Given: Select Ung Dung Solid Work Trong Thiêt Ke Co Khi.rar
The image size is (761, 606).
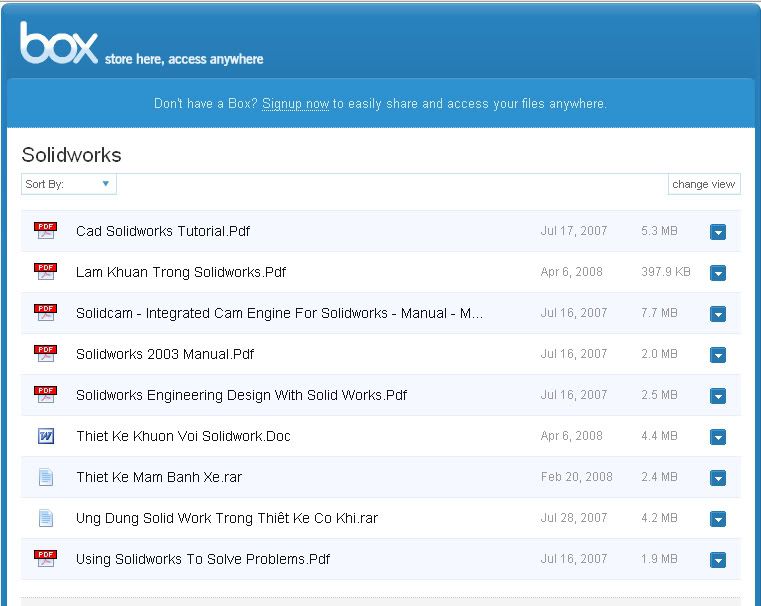Looking at the screenshot, I should pos(227,518).
